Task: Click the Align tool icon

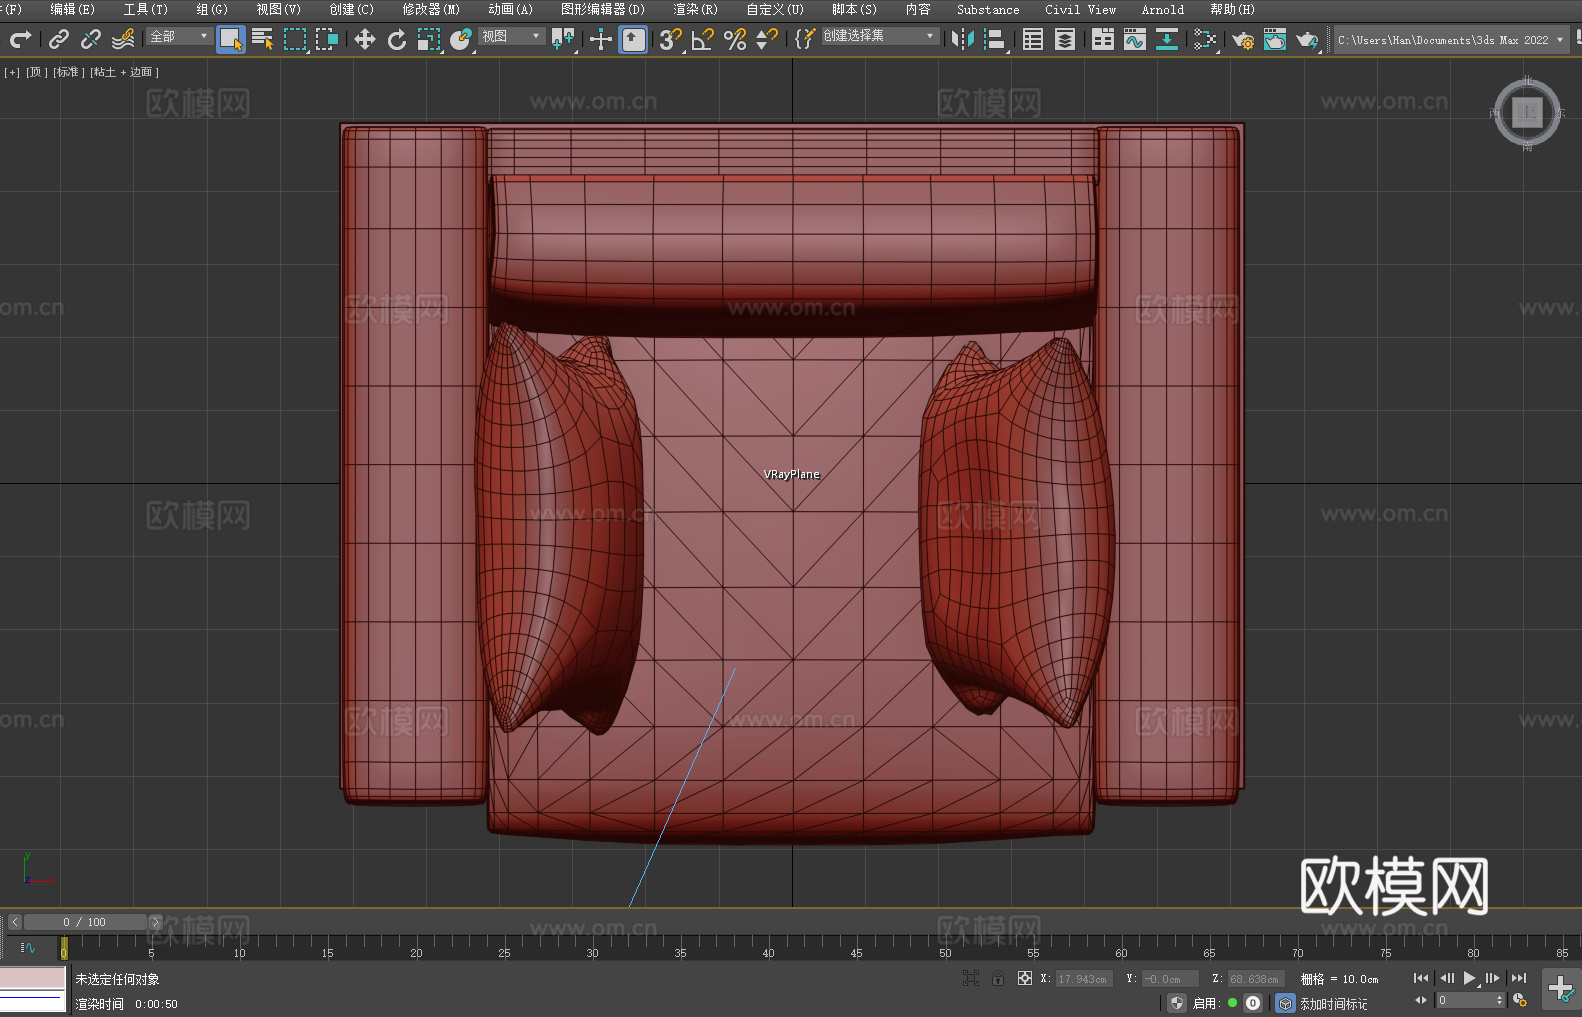Action: click(x=995, y=39)
